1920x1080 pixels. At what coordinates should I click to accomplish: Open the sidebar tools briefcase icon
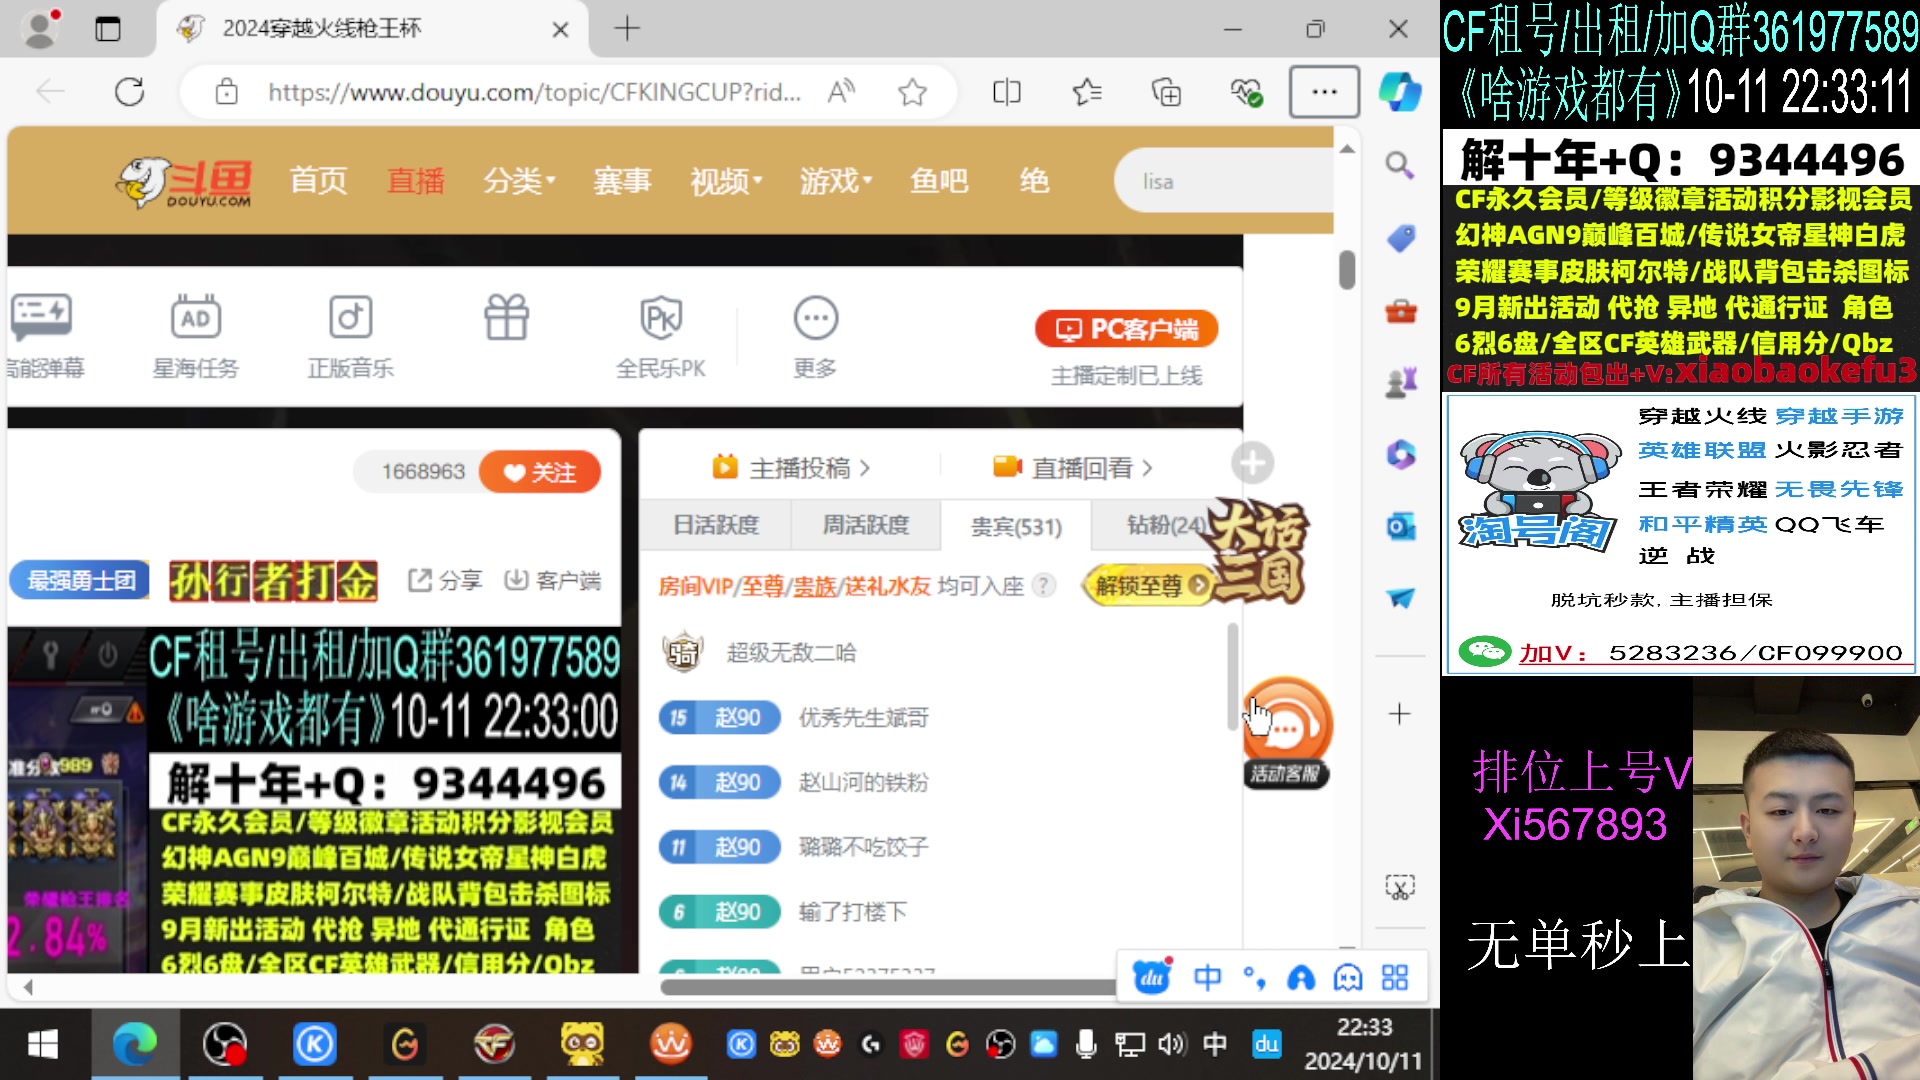tap(1400, 311)
